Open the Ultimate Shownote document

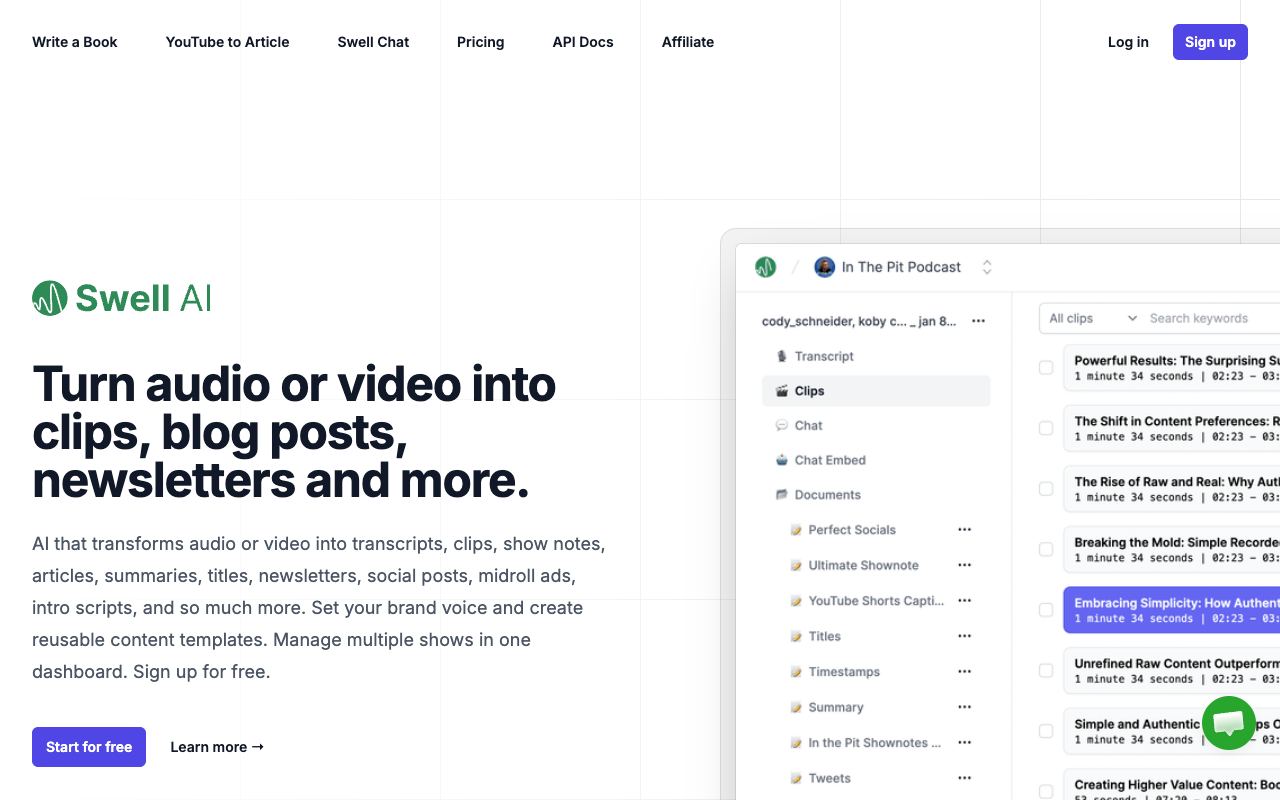pos(864,565)
